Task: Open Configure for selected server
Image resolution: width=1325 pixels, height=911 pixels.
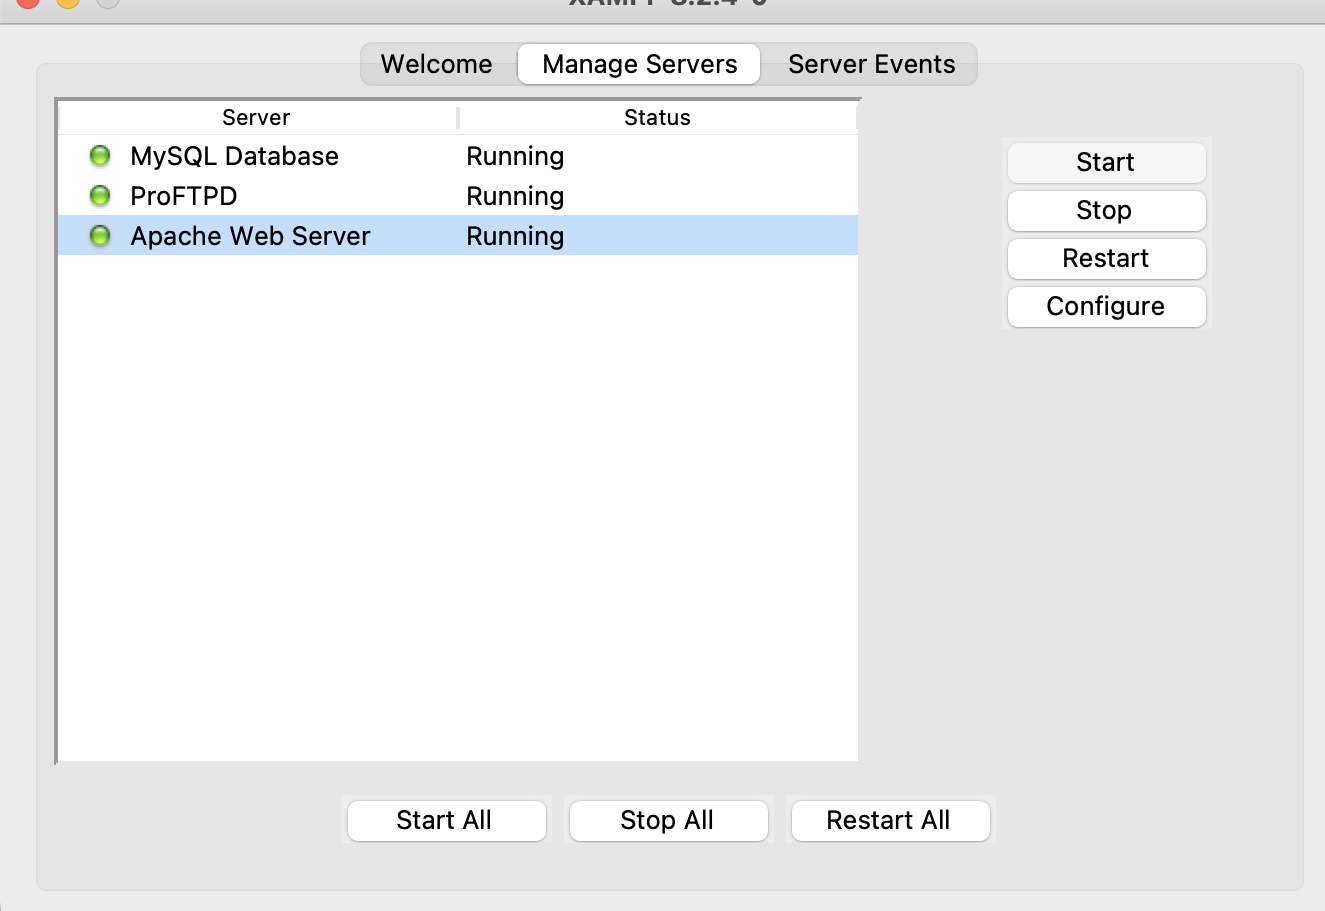Action: [1106, 307]
